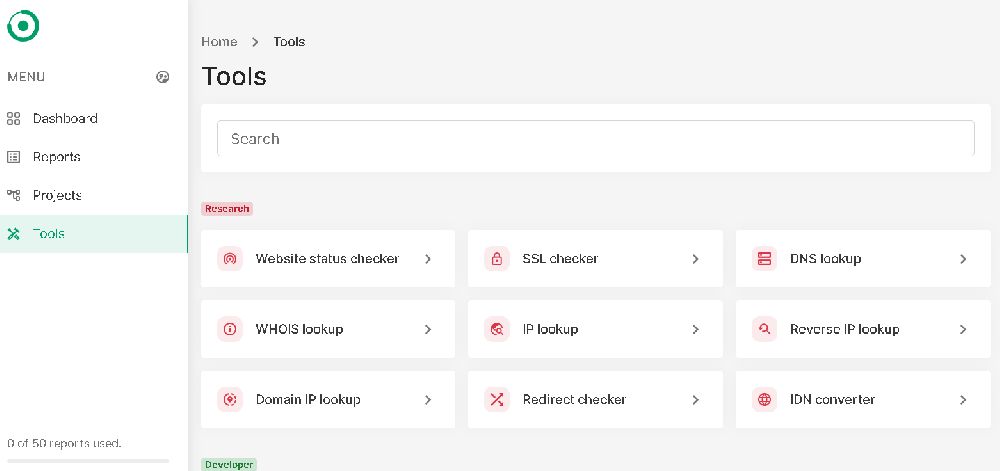Click the Website status checker icon
This screenshot has width=1000, height=471.
(x=230, y=259)
